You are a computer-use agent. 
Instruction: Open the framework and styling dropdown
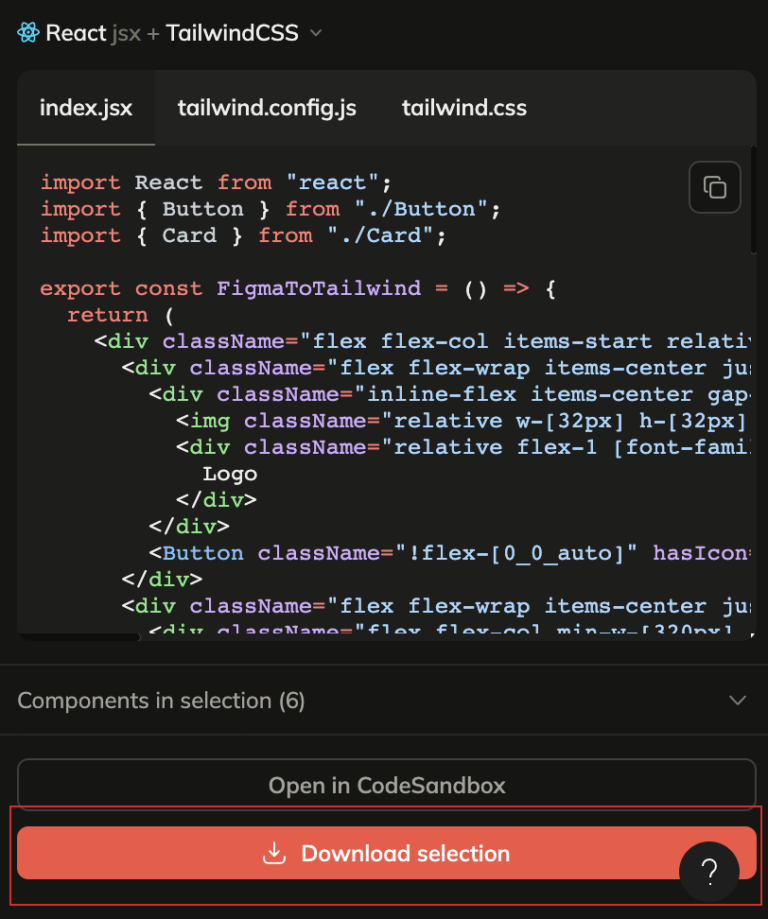315,33
